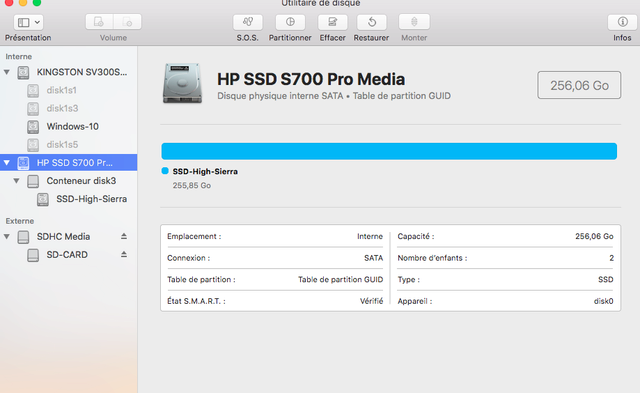640x393 pixels.
Task: Click the Externe section header
Action: coord(20,221)
